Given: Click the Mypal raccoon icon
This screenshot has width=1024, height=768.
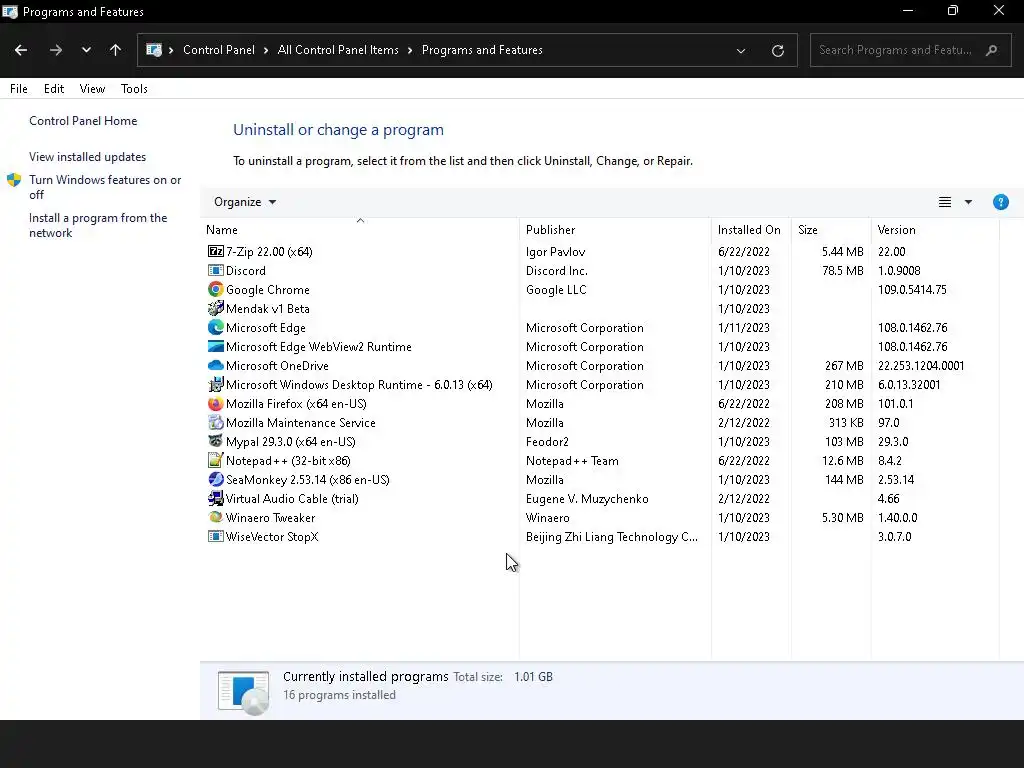Looking at the screenshot, I should (x=216, y=441).
